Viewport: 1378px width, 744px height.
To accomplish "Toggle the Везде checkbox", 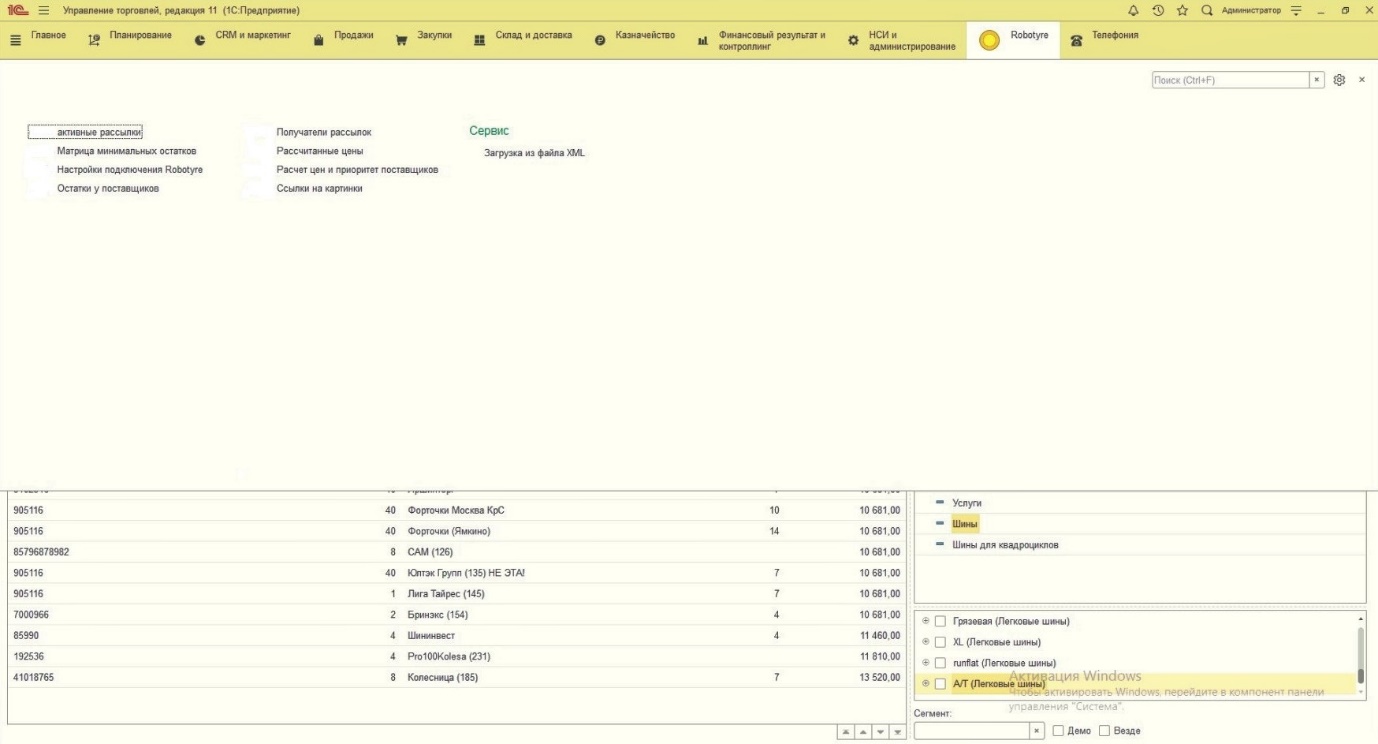I will pos(1105,730).
